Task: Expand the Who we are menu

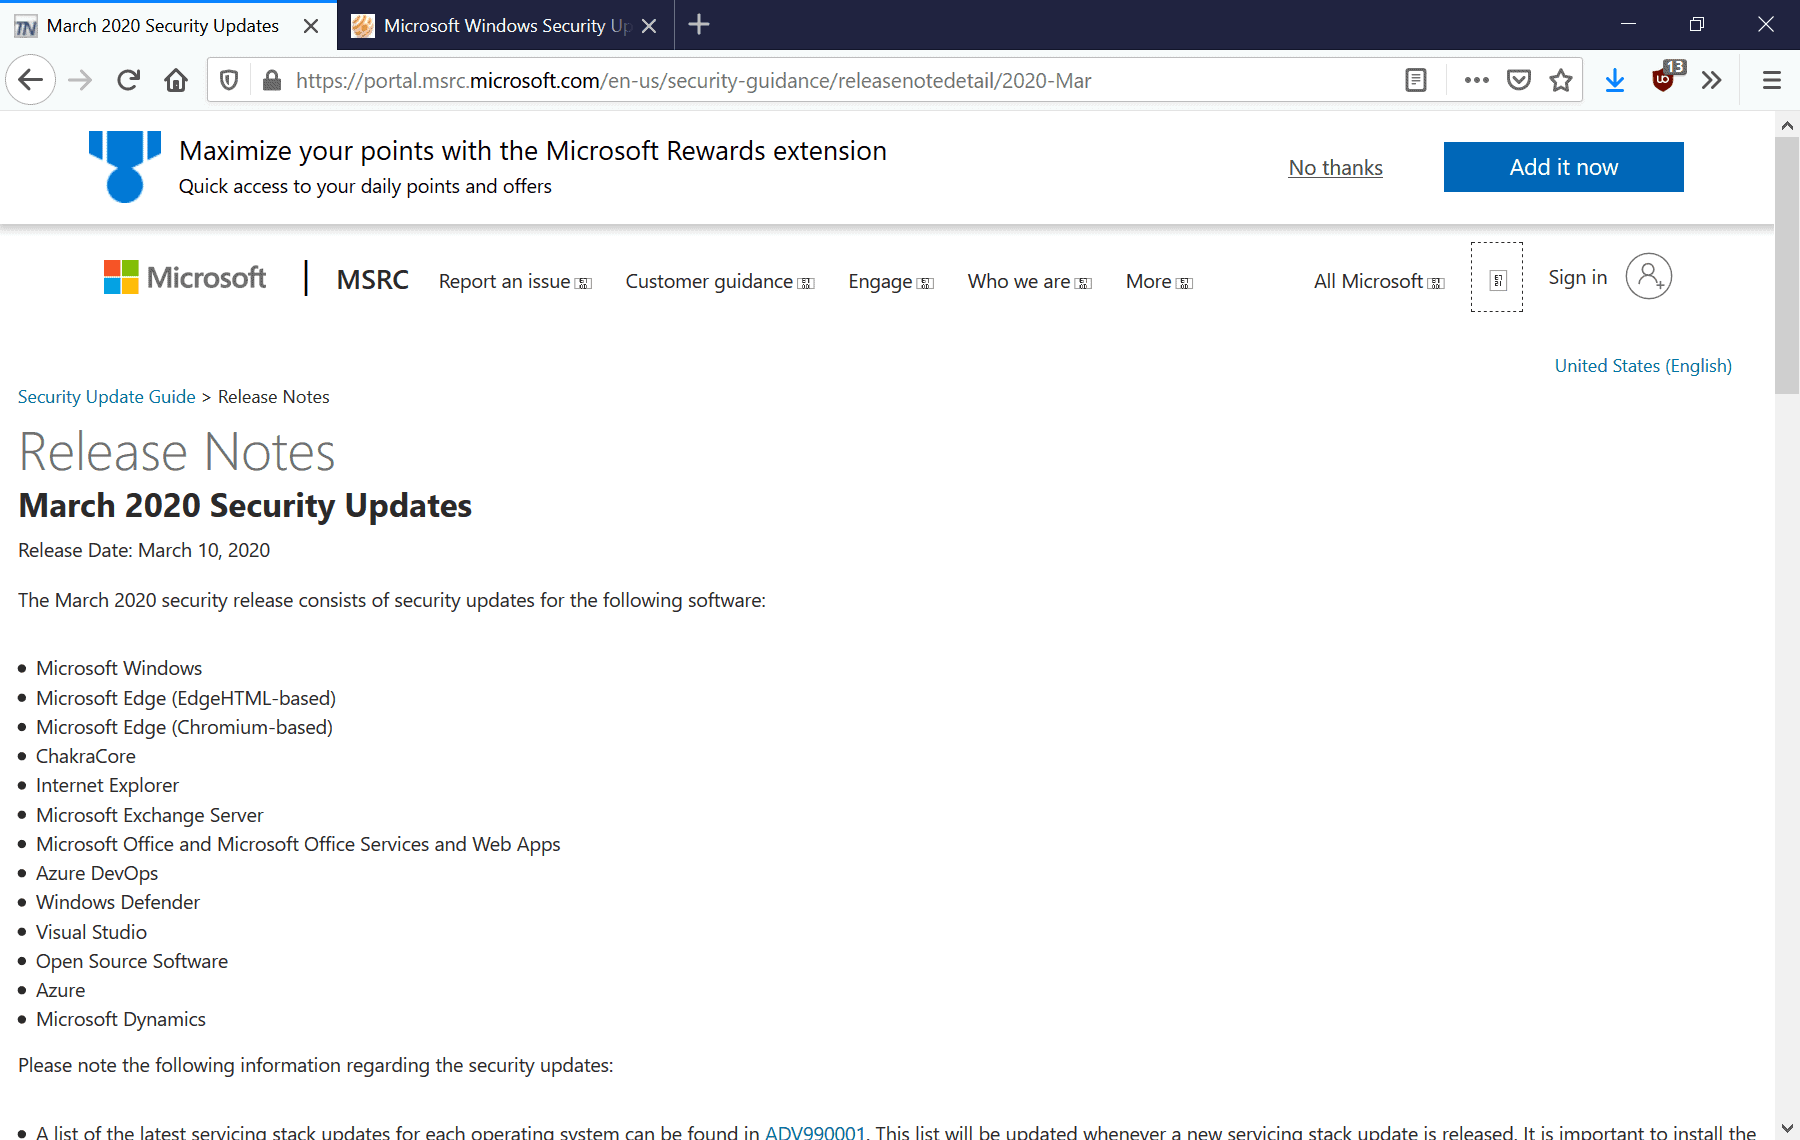Action: pyautogui.click(x=1029, y=282)
